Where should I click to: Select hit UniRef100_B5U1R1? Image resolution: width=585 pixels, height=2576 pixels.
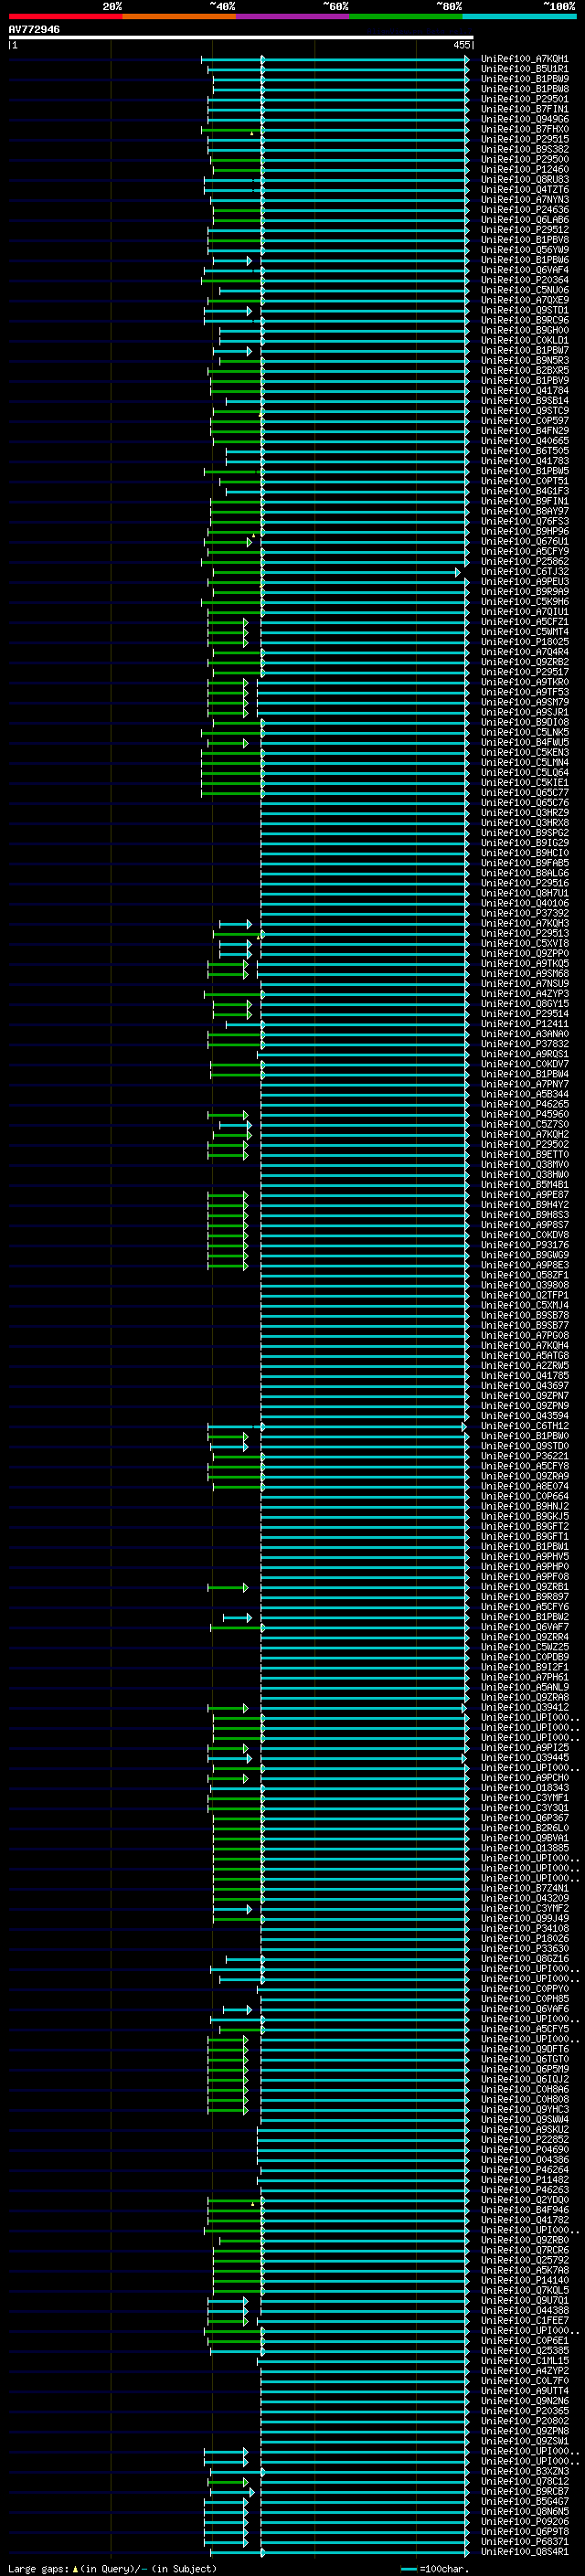pos(524,69)
